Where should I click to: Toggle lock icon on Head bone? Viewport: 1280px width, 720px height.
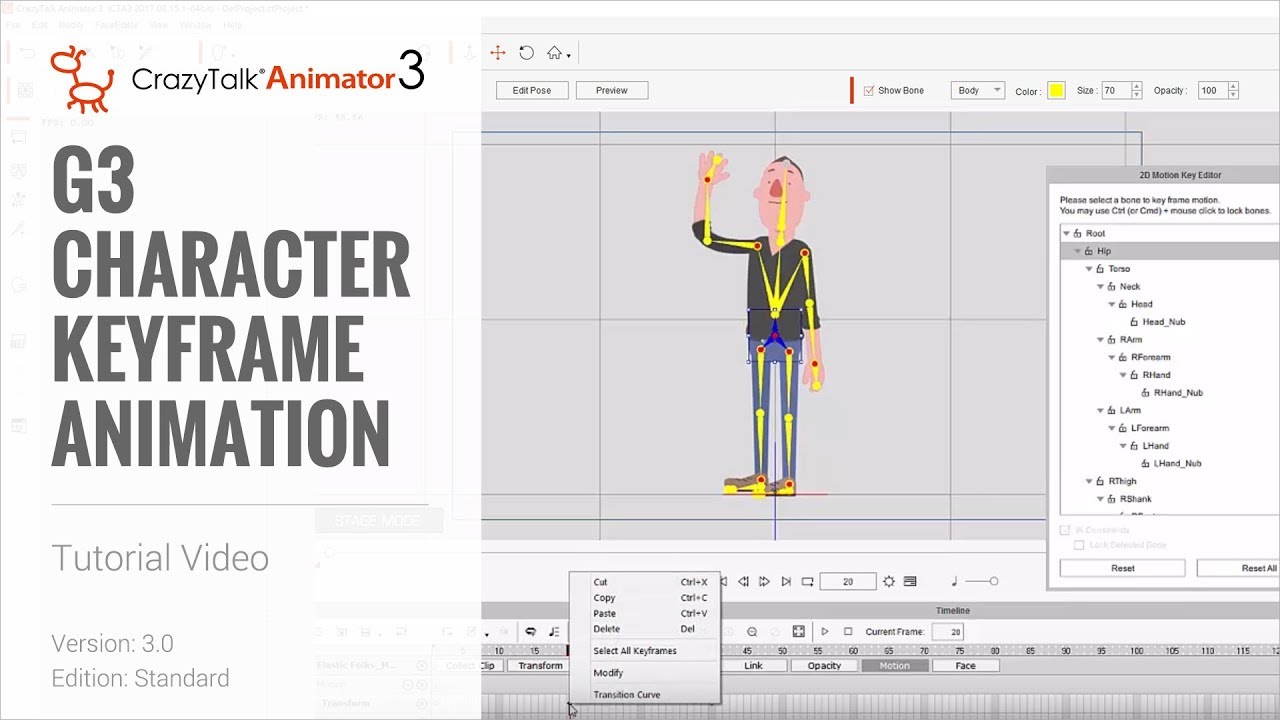point(1123,304)
